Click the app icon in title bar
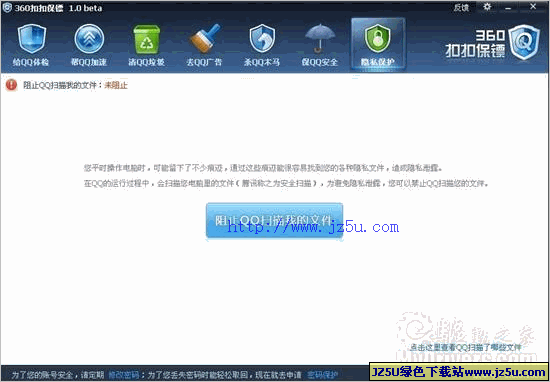 point(7,8)
